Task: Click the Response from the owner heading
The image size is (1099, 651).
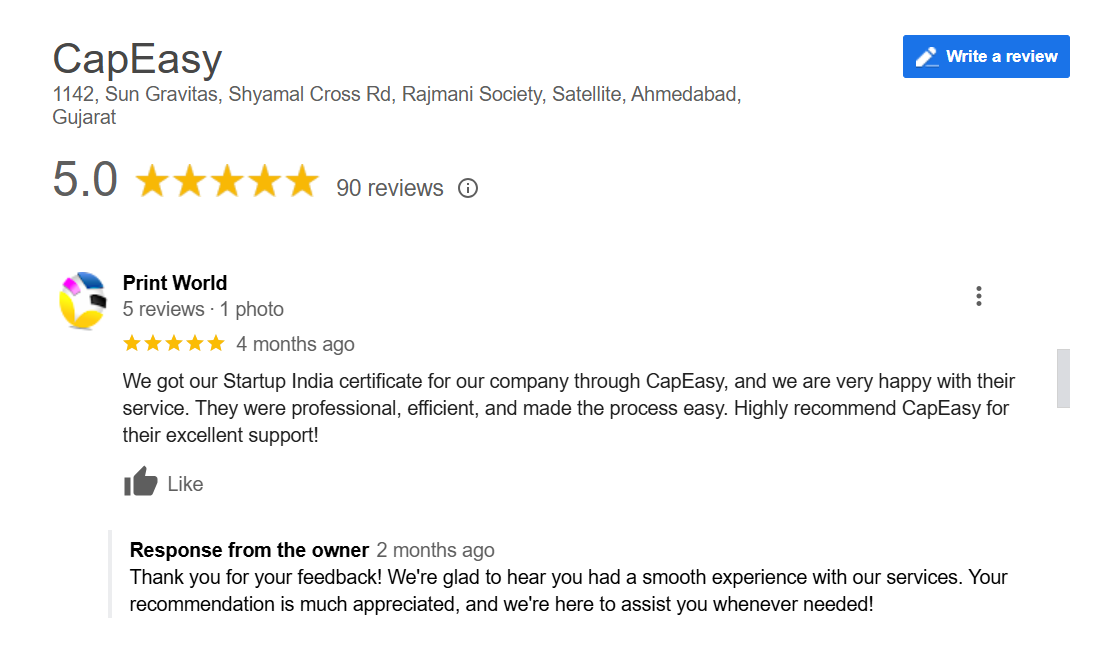Action: [249, 550]
